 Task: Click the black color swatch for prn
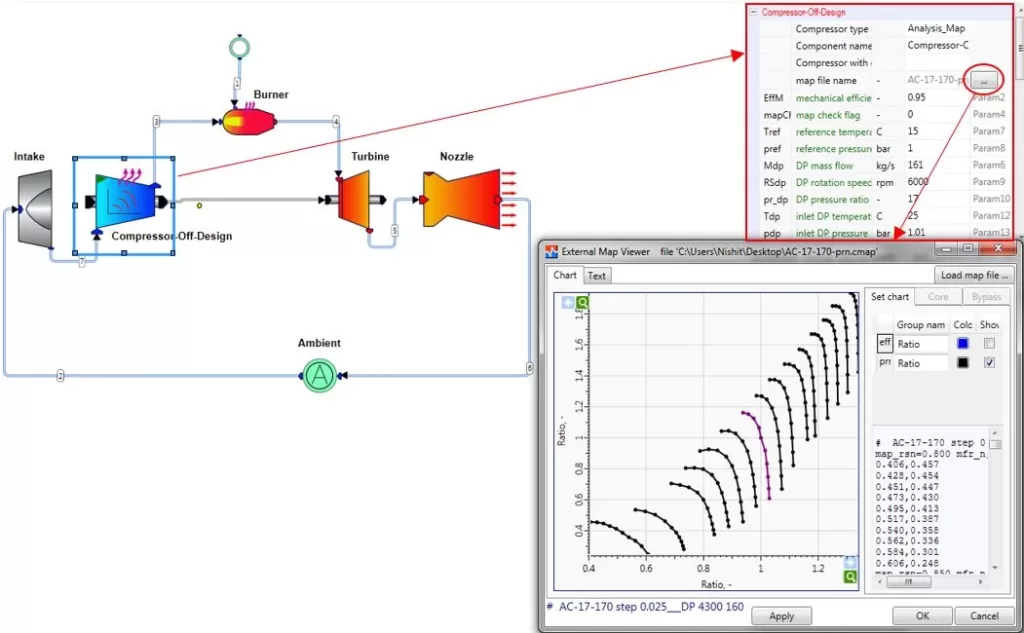point(963,363)
